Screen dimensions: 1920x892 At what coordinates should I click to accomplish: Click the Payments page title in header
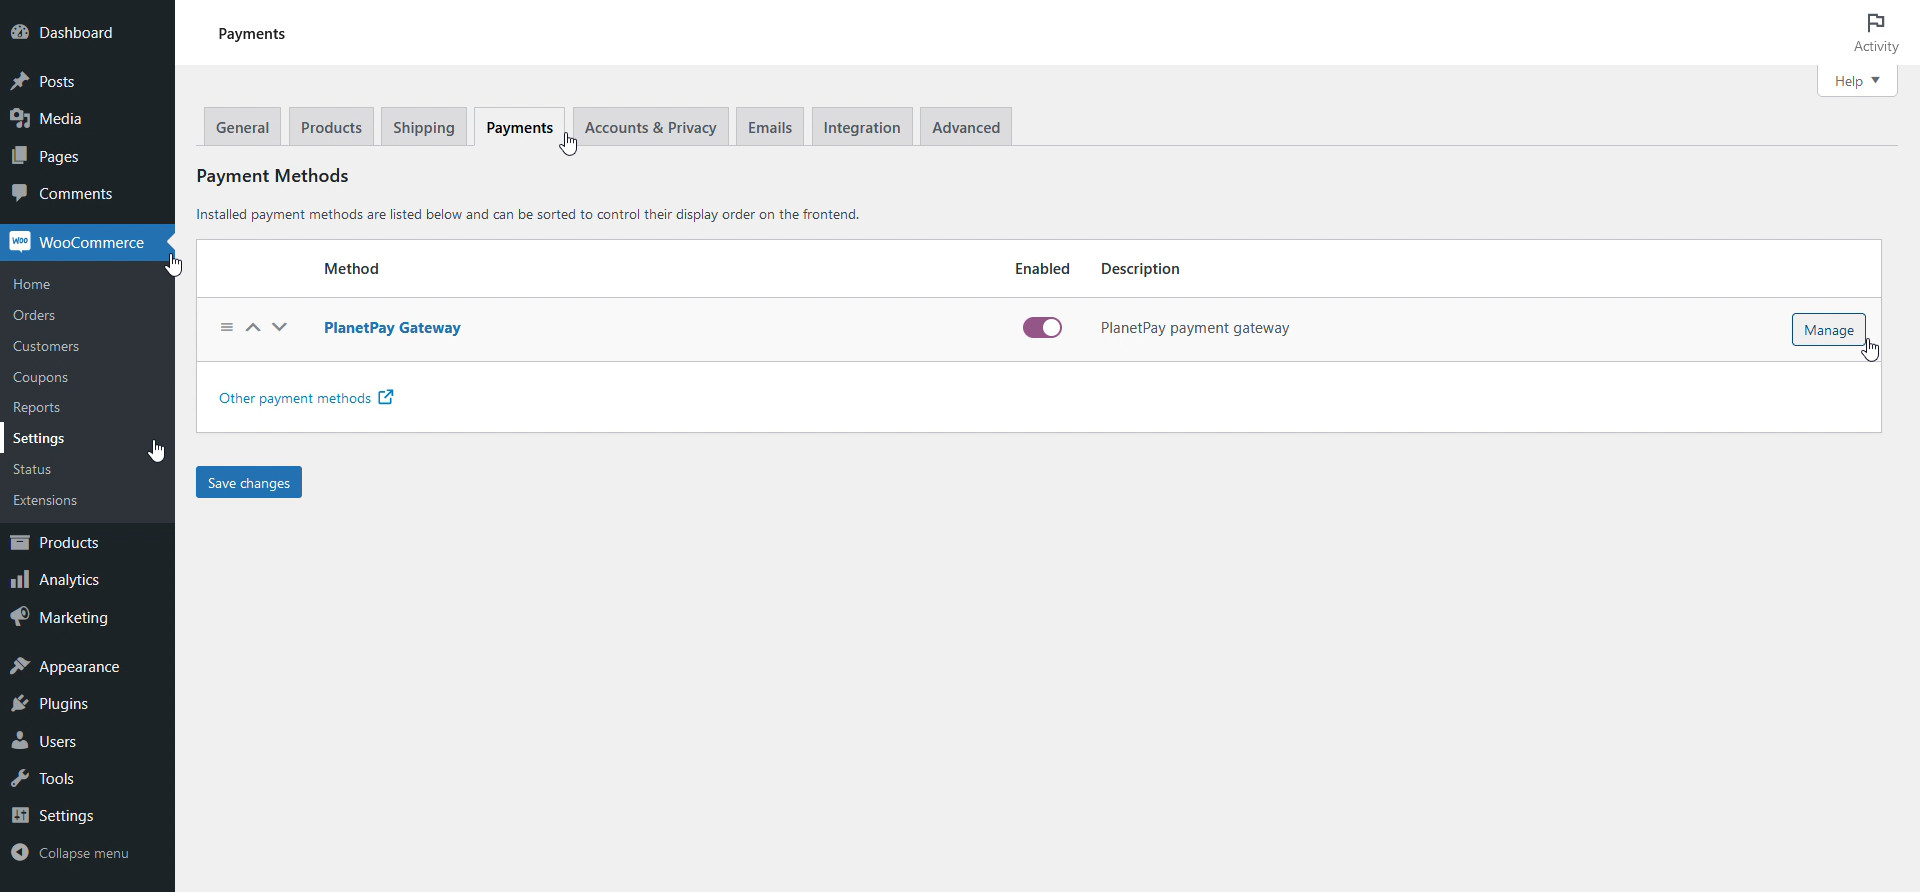pyautogui.click(x=251, y=33)
